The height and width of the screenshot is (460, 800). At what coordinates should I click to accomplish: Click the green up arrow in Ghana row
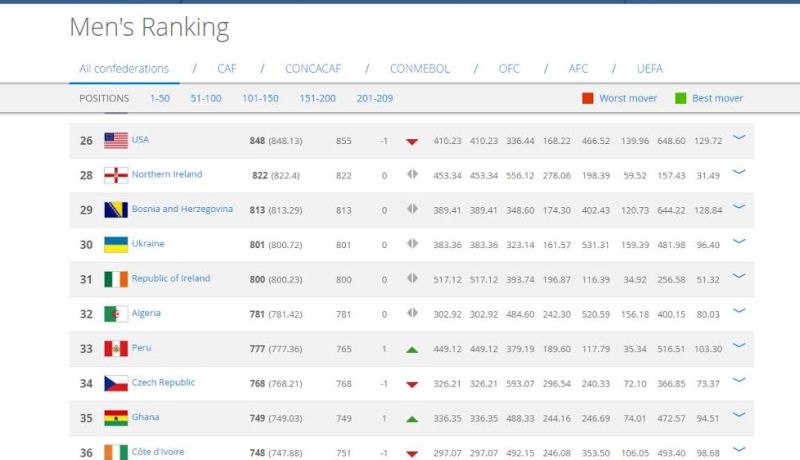[x=412, y=419]
